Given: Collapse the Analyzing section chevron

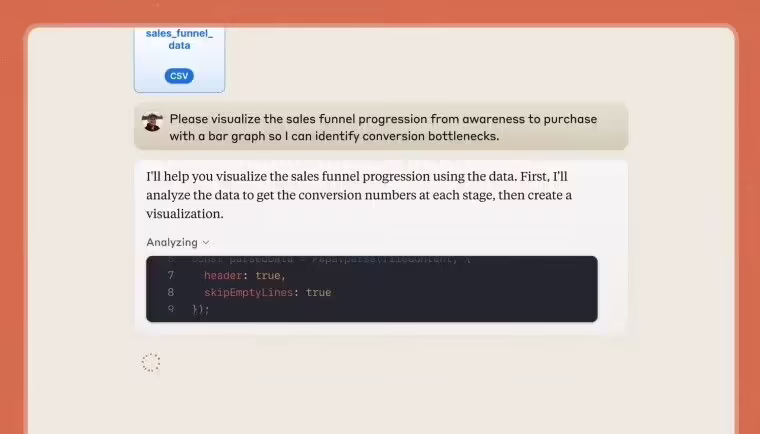Looking at the screenshot, I should pos(207,242).
